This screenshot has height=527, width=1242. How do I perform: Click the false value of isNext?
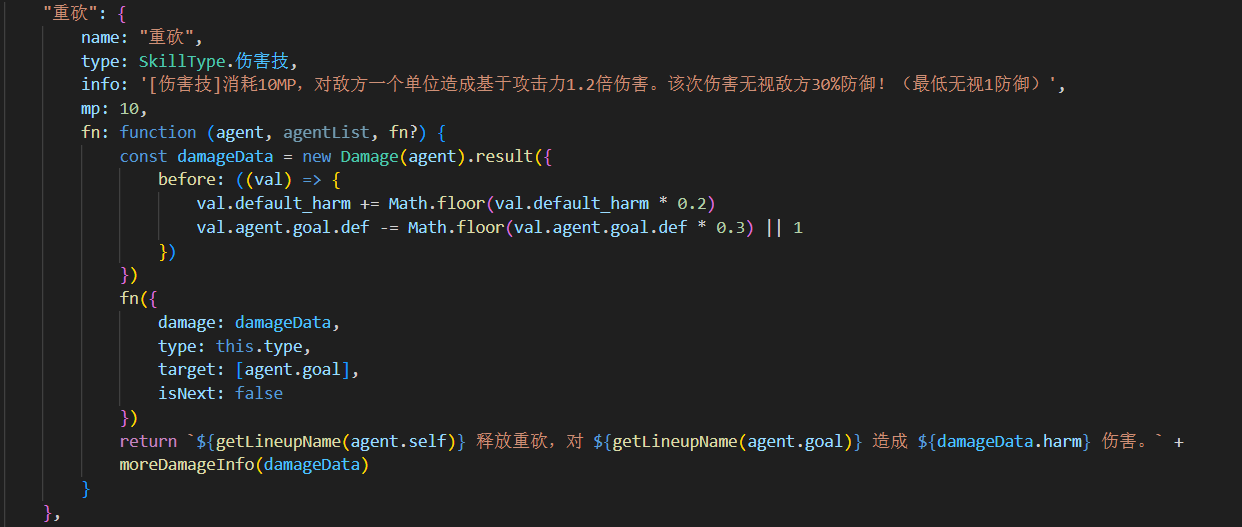258,394
